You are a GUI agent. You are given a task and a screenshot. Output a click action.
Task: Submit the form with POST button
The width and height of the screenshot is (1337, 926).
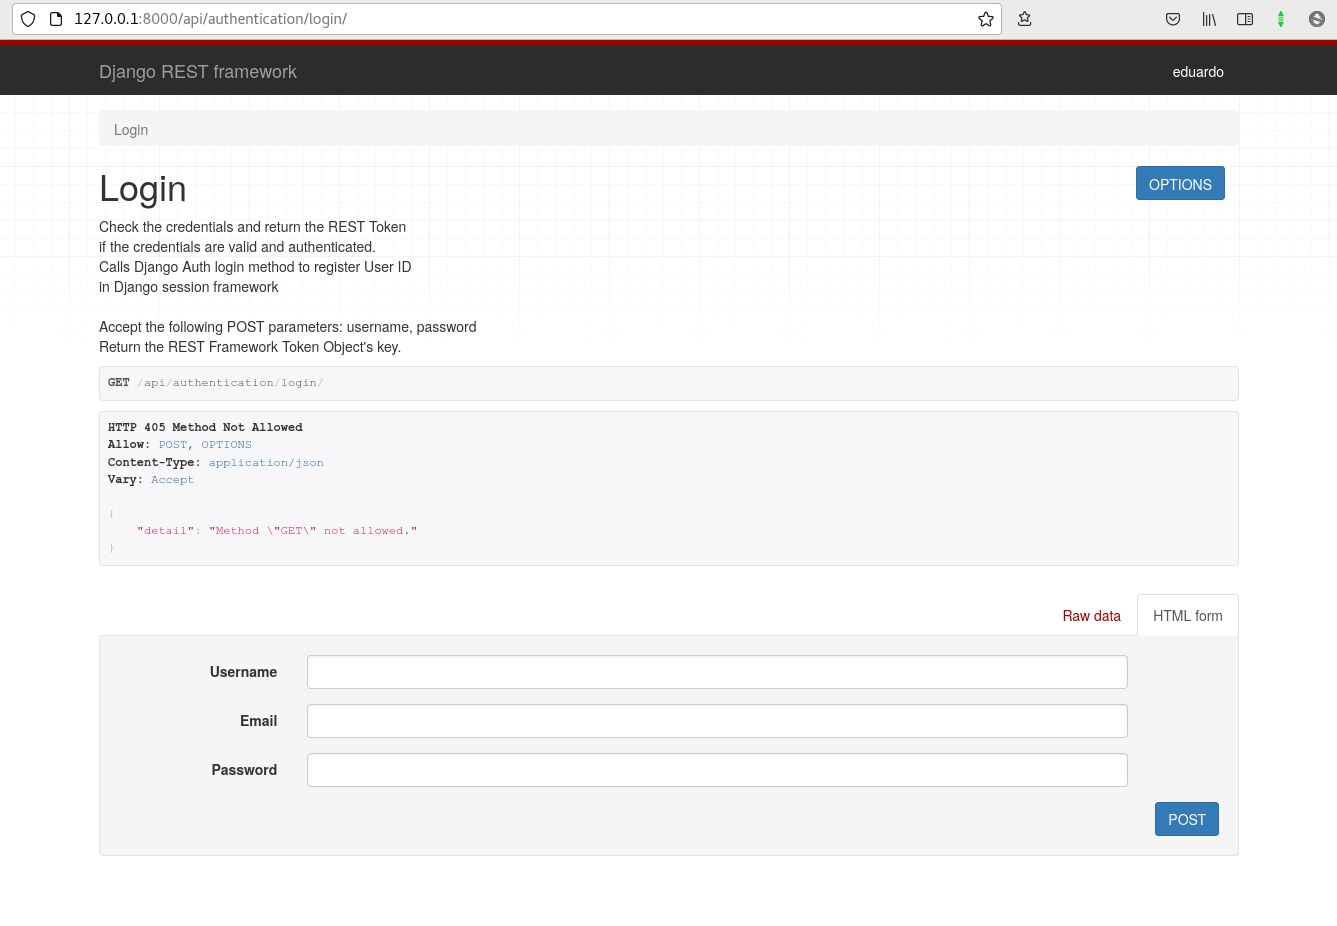[x=1186, y=819]
